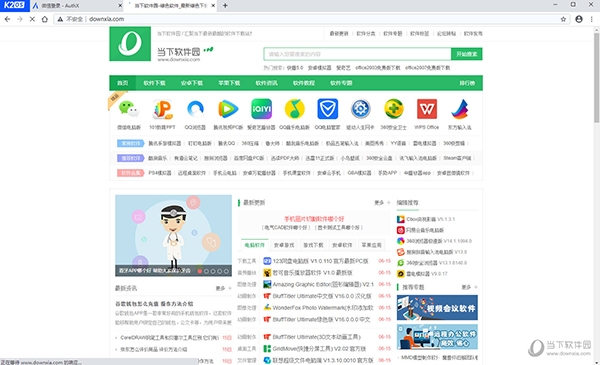Select the first carousel indicator dot

click(200, 271)
